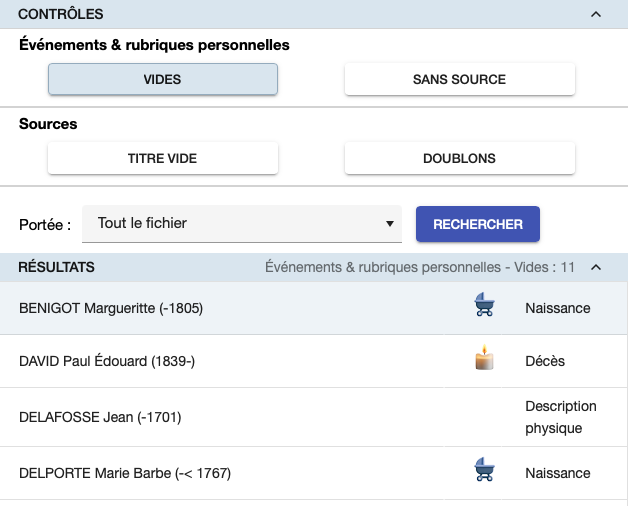Click the RÉSULTATS header title
This screenshot has height=506, width=628.
point(56,267)
